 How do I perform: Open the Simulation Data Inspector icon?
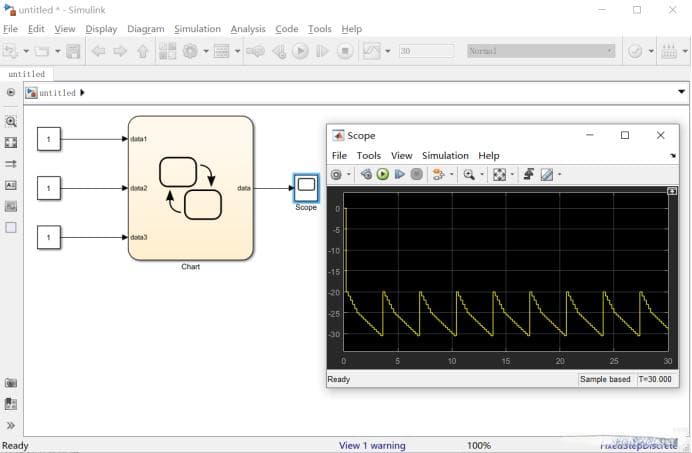coord(371,51)
